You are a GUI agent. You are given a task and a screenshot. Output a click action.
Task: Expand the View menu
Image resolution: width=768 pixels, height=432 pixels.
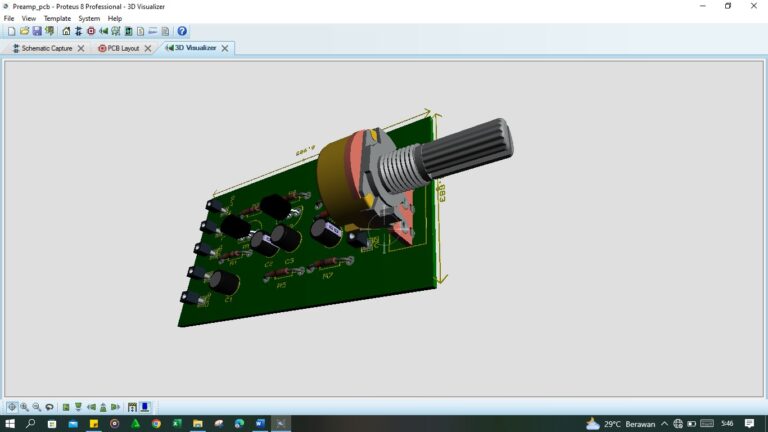click(x=29, y=18)
